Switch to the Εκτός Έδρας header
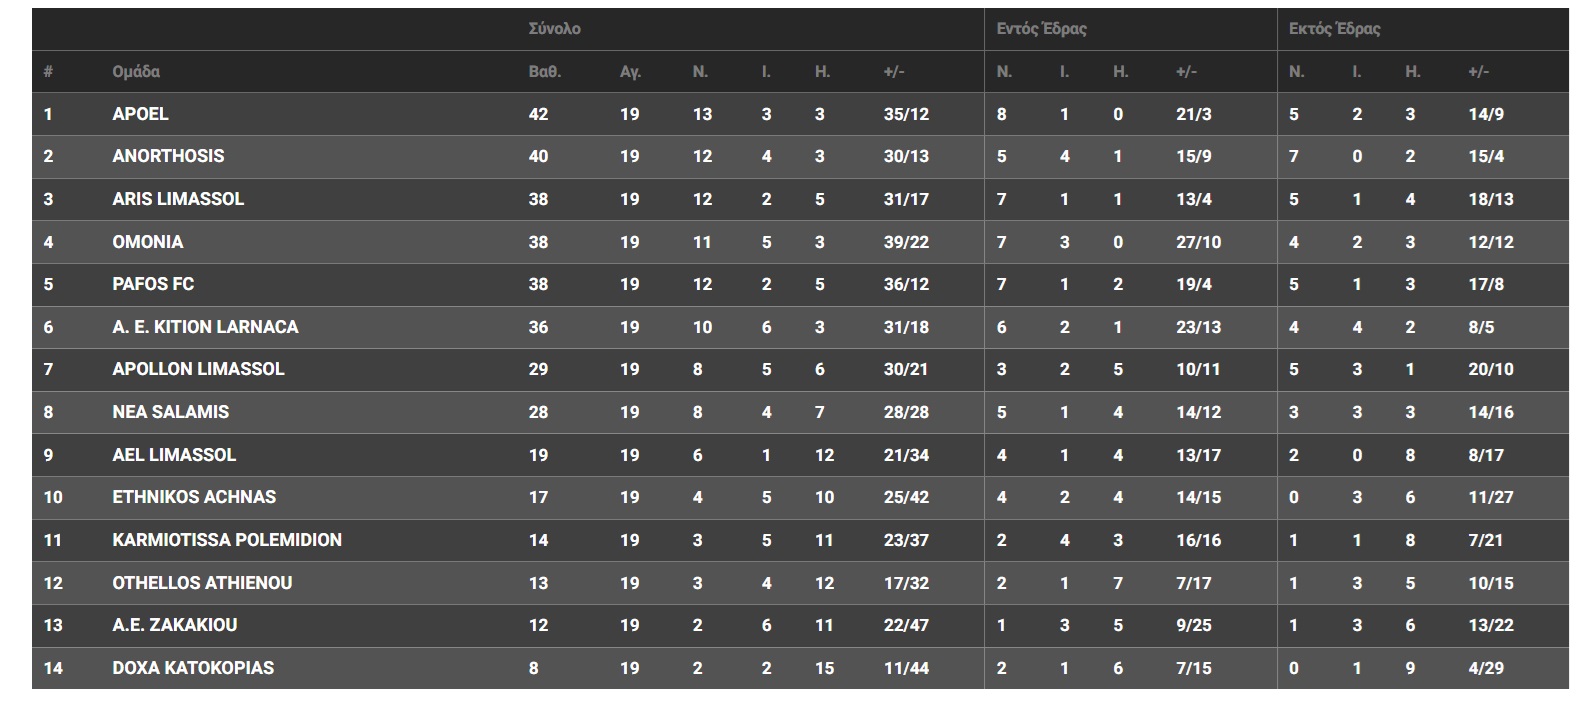Screen dimensions: 1579x703 1334,29
